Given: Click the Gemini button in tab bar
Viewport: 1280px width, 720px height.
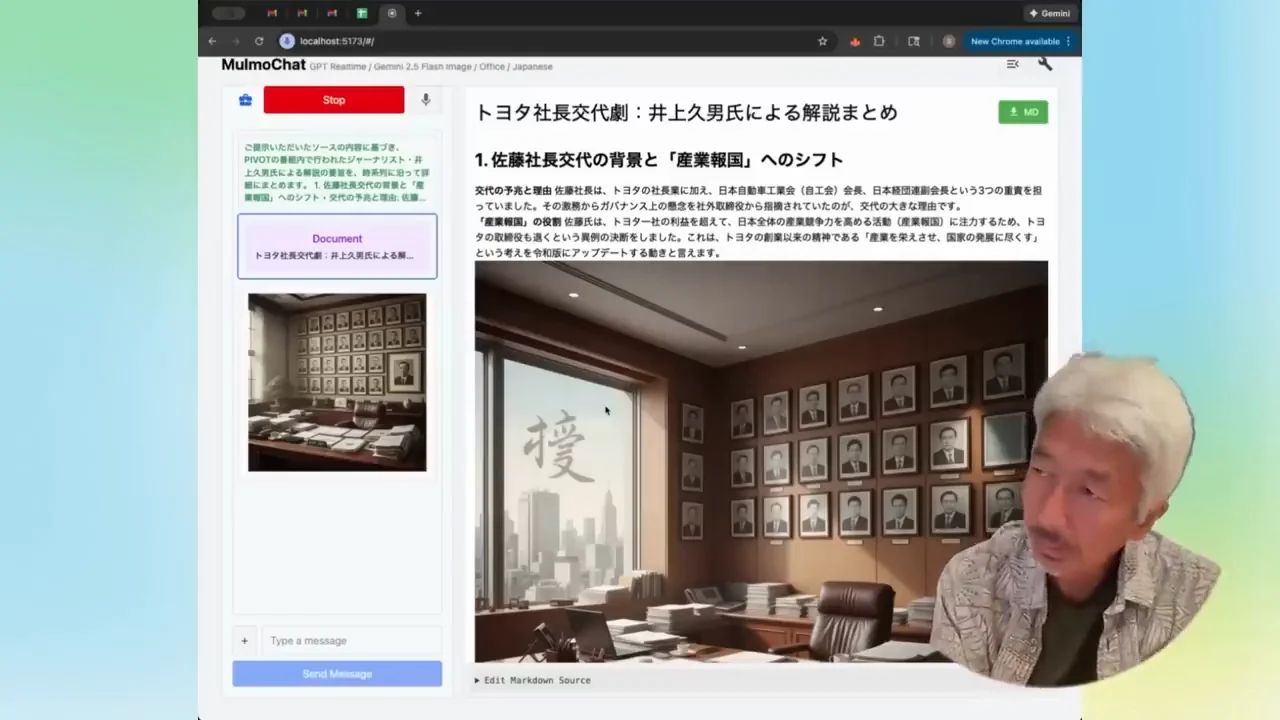Looking at the screenshot, I should coord(1049,13).
